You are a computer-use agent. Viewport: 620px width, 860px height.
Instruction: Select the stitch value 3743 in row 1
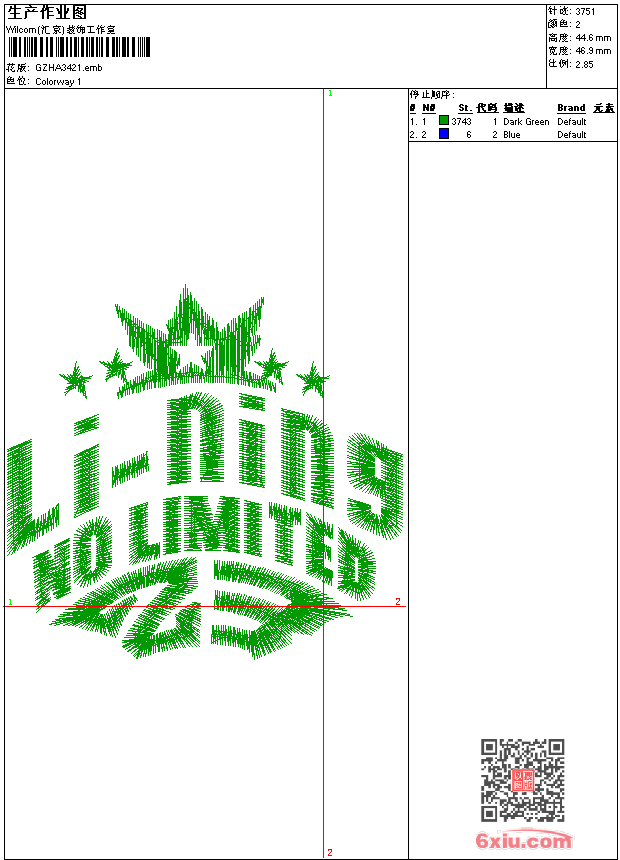[461, 121]
